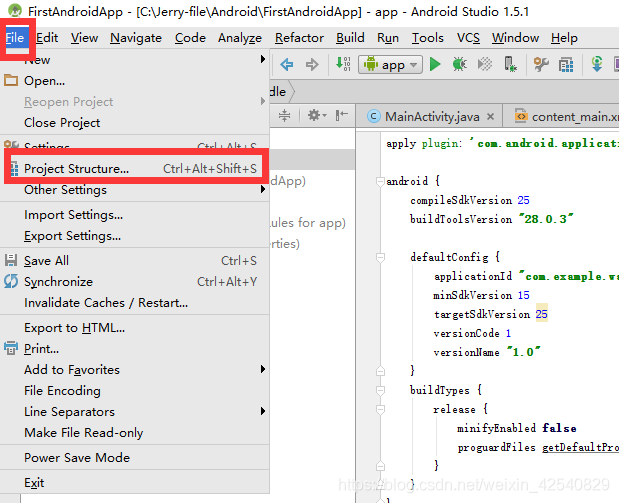Collapse the release block fold marker

point(380,409)
